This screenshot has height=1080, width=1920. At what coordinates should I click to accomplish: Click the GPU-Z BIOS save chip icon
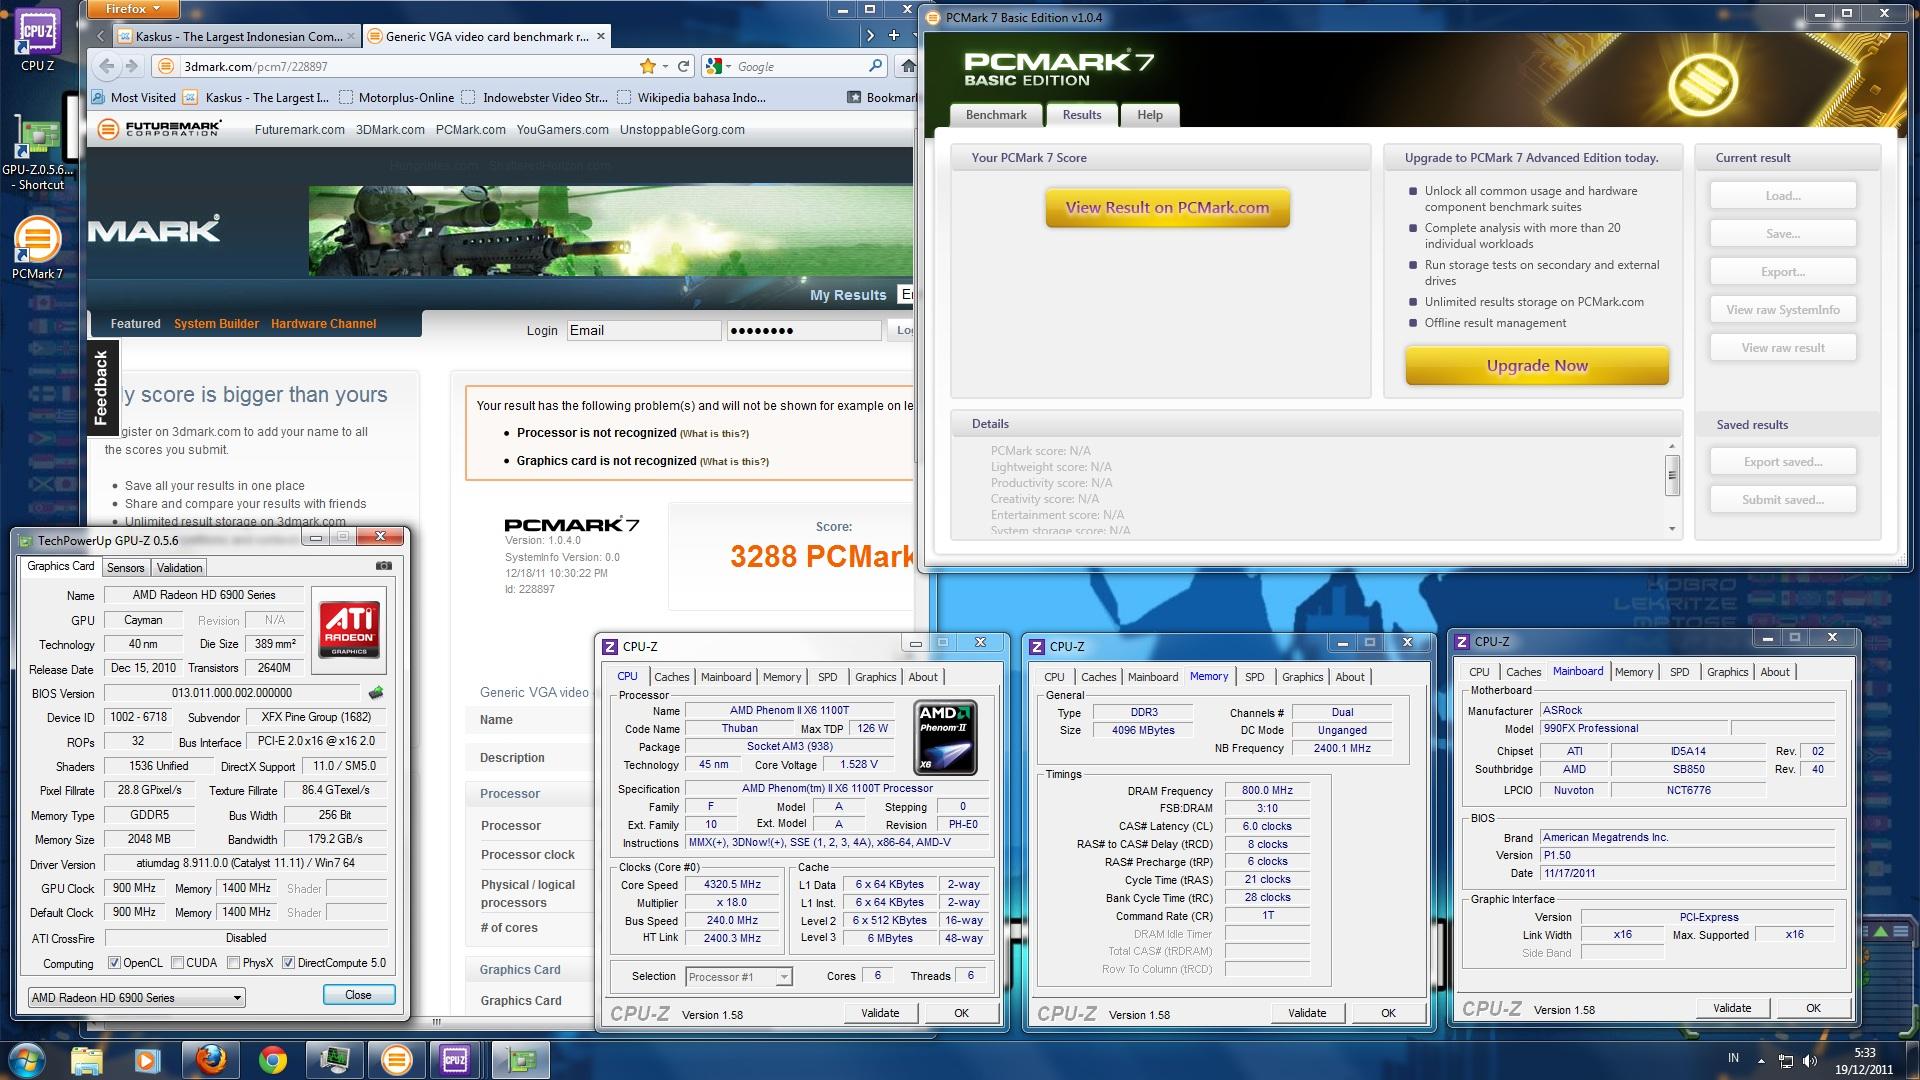[376, 692]
